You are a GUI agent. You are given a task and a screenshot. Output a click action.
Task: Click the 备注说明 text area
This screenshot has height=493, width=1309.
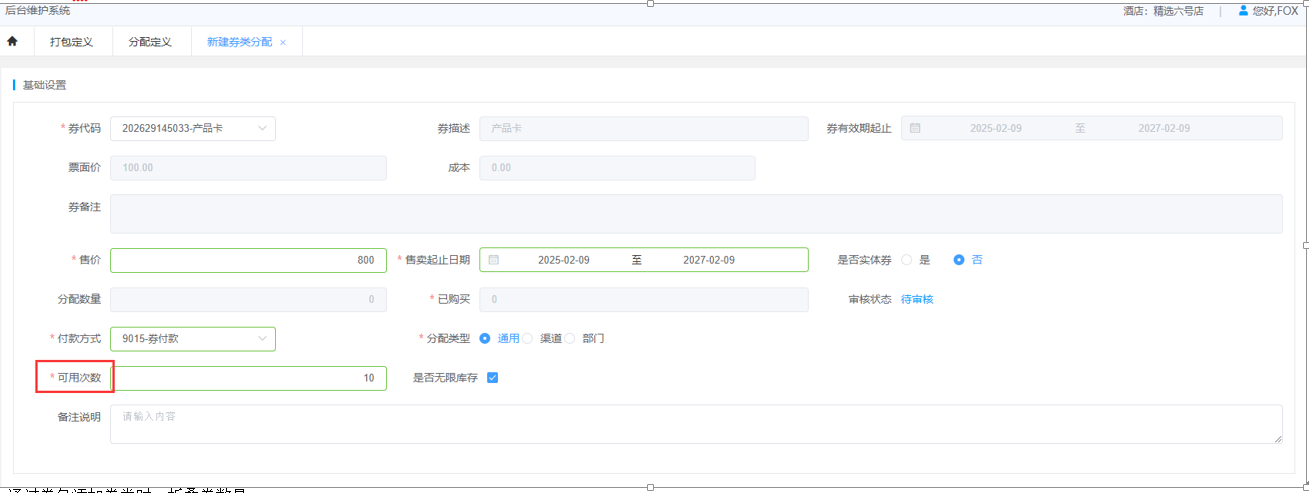point(696,424)
